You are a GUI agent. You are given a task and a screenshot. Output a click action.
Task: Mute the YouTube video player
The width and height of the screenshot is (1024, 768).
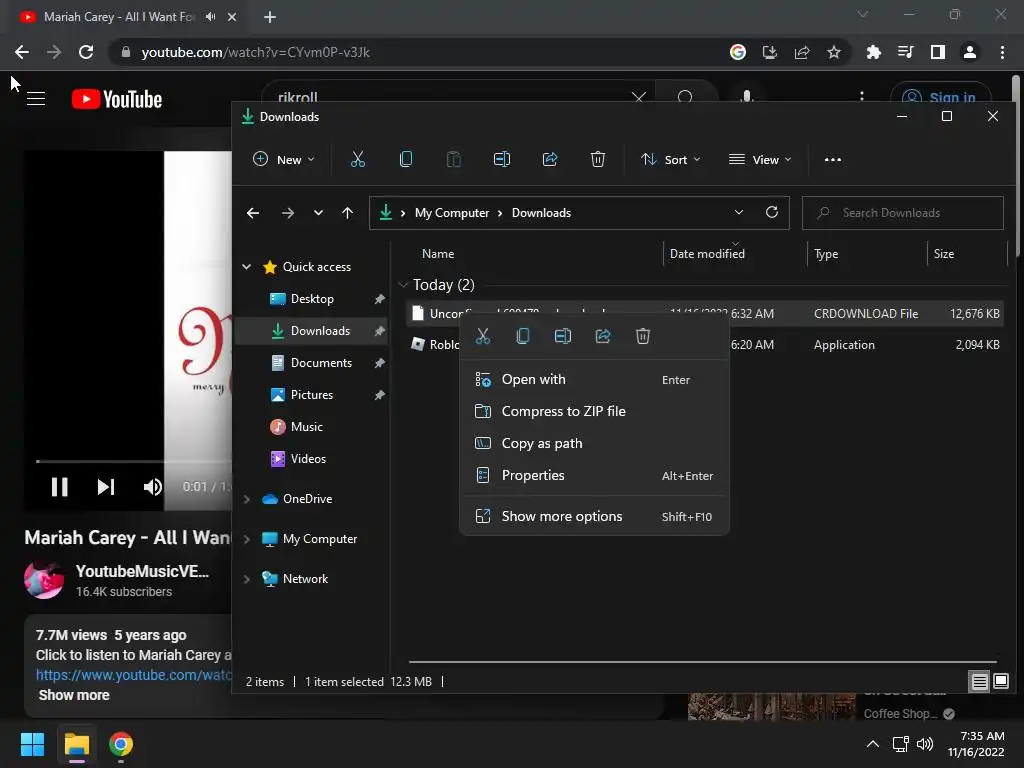(x=153, y=487)
